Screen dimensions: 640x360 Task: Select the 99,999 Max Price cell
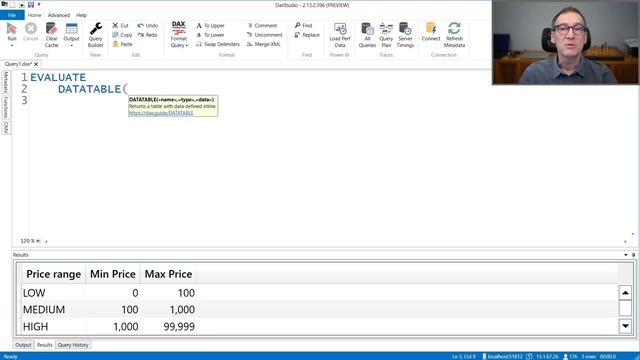coord(168,327)
